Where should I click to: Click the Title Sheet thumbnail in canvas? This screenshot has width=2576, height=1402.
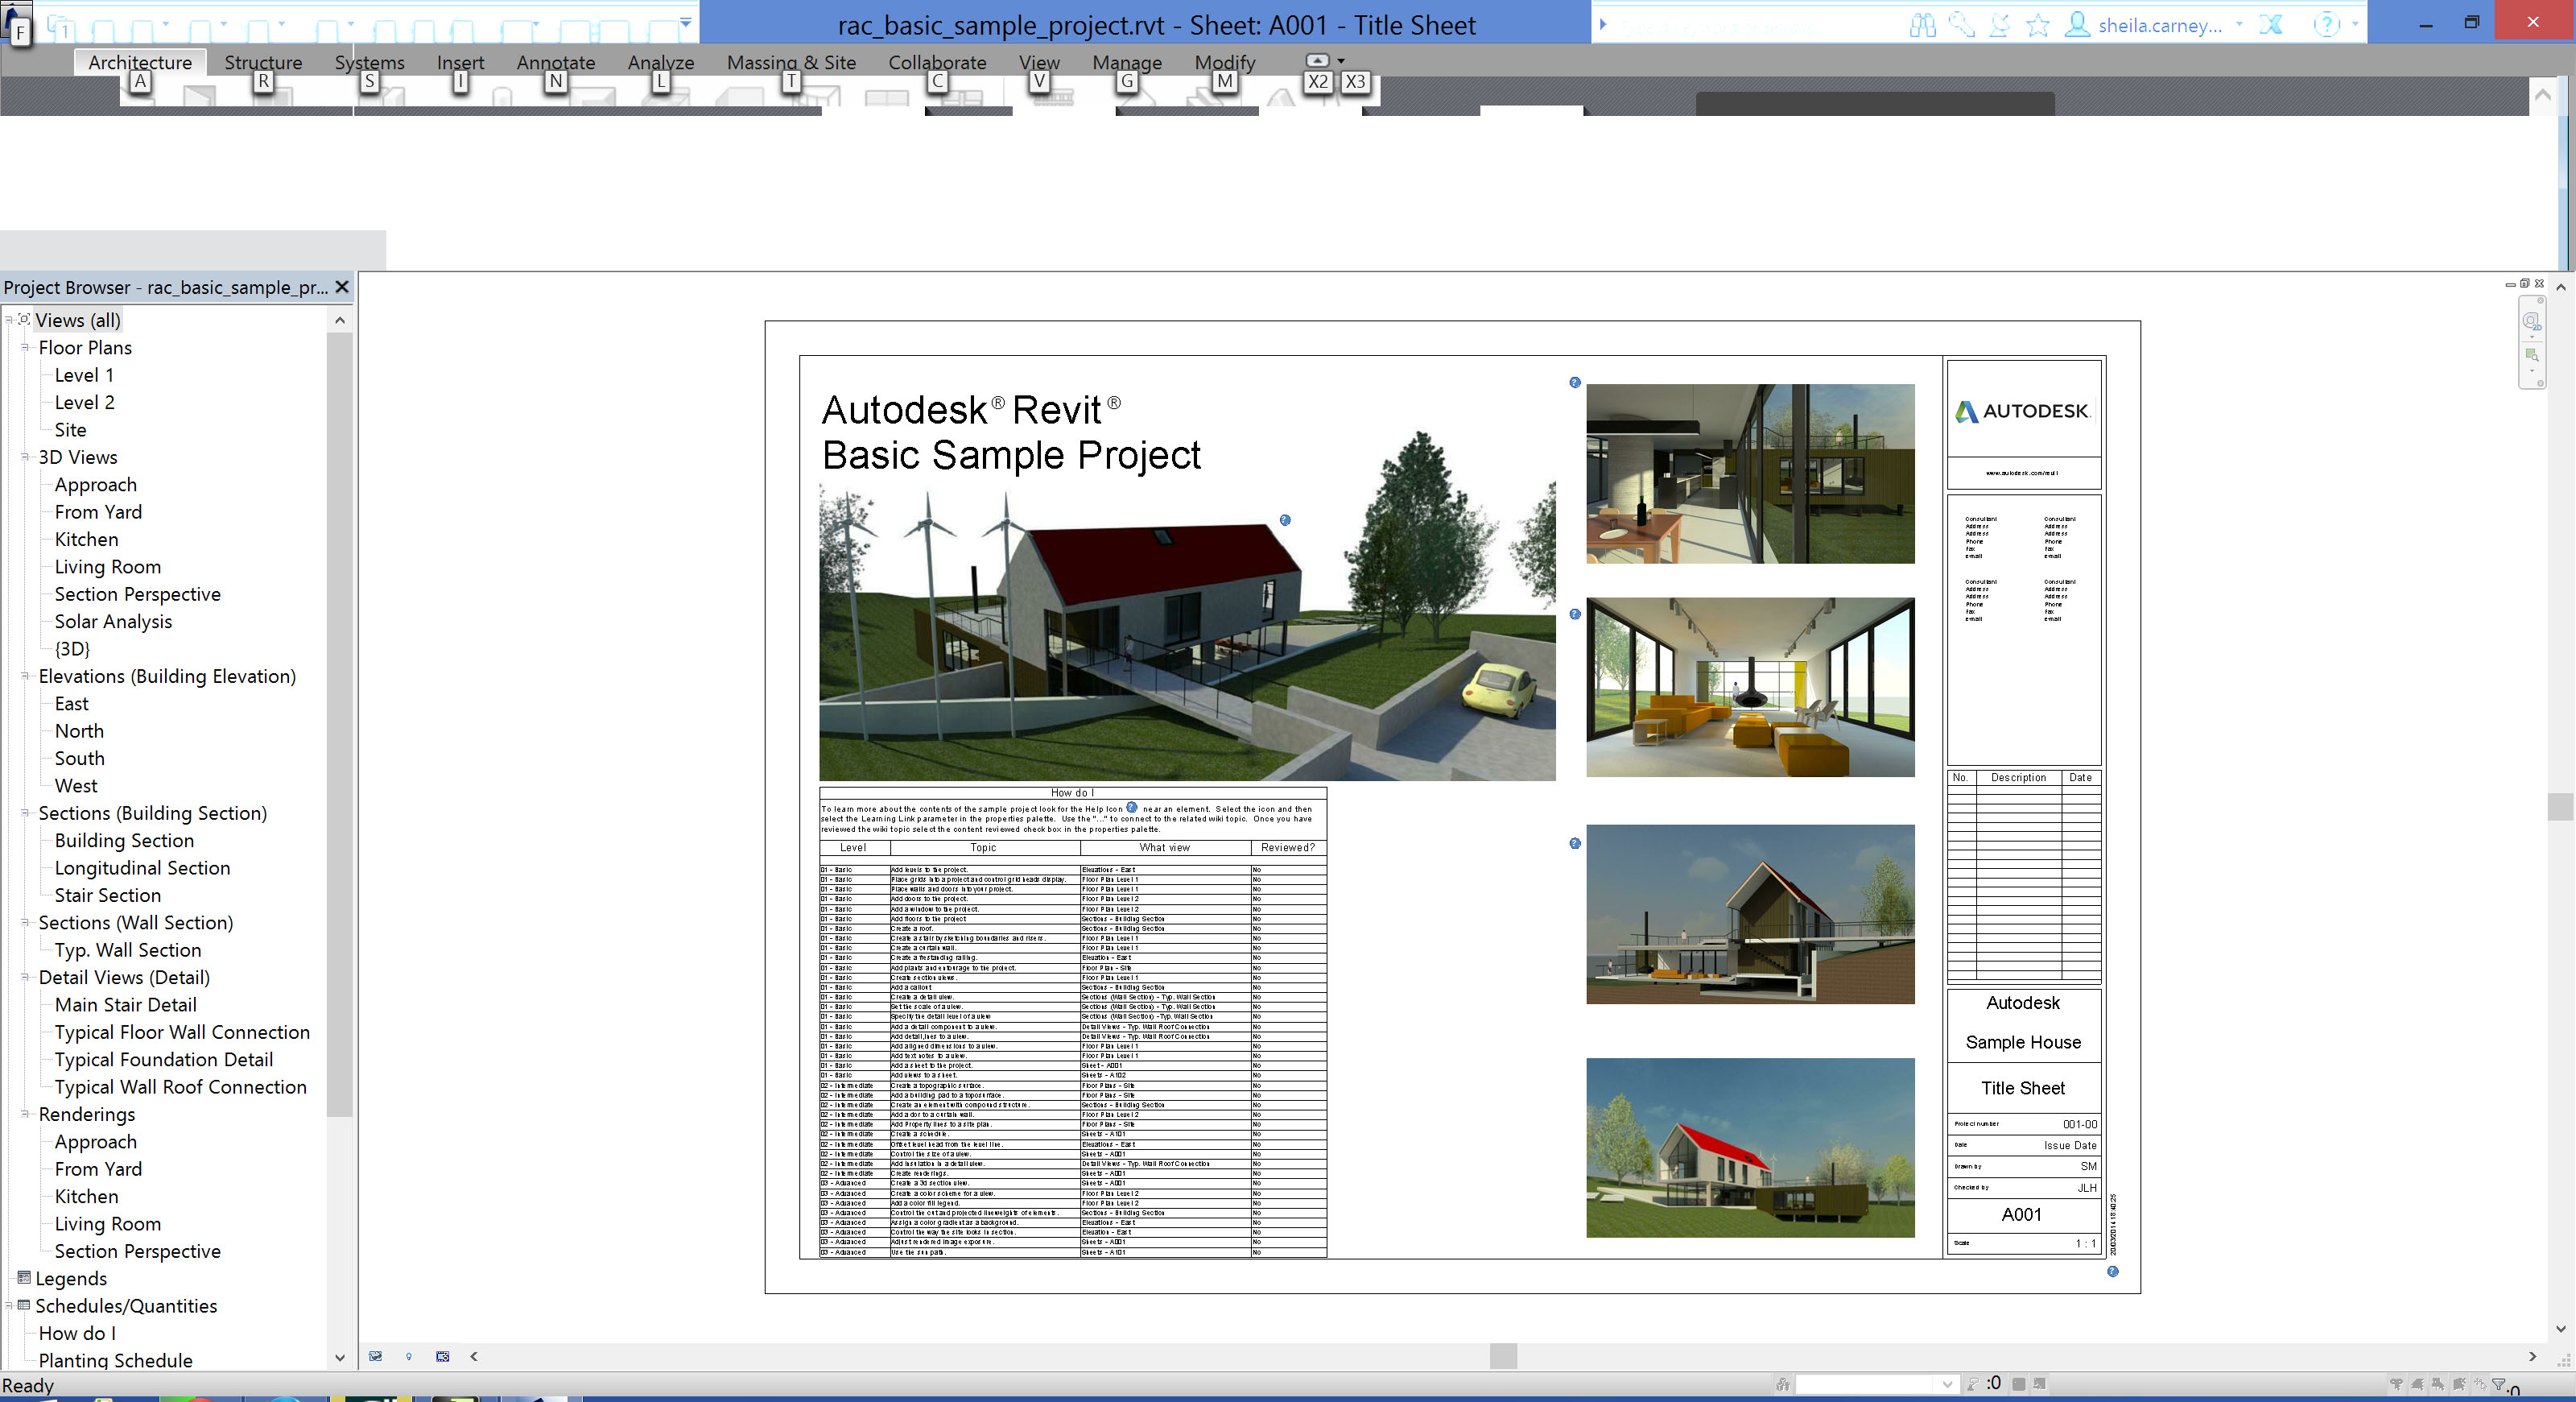click(x=2025, y=1088)
